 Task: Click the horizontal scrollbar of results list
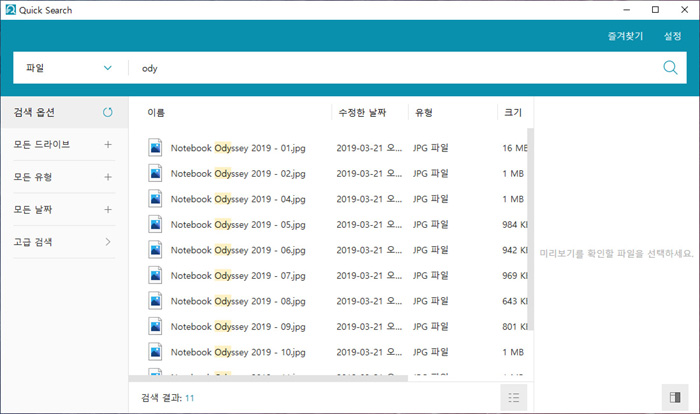(x=268, y=378)
